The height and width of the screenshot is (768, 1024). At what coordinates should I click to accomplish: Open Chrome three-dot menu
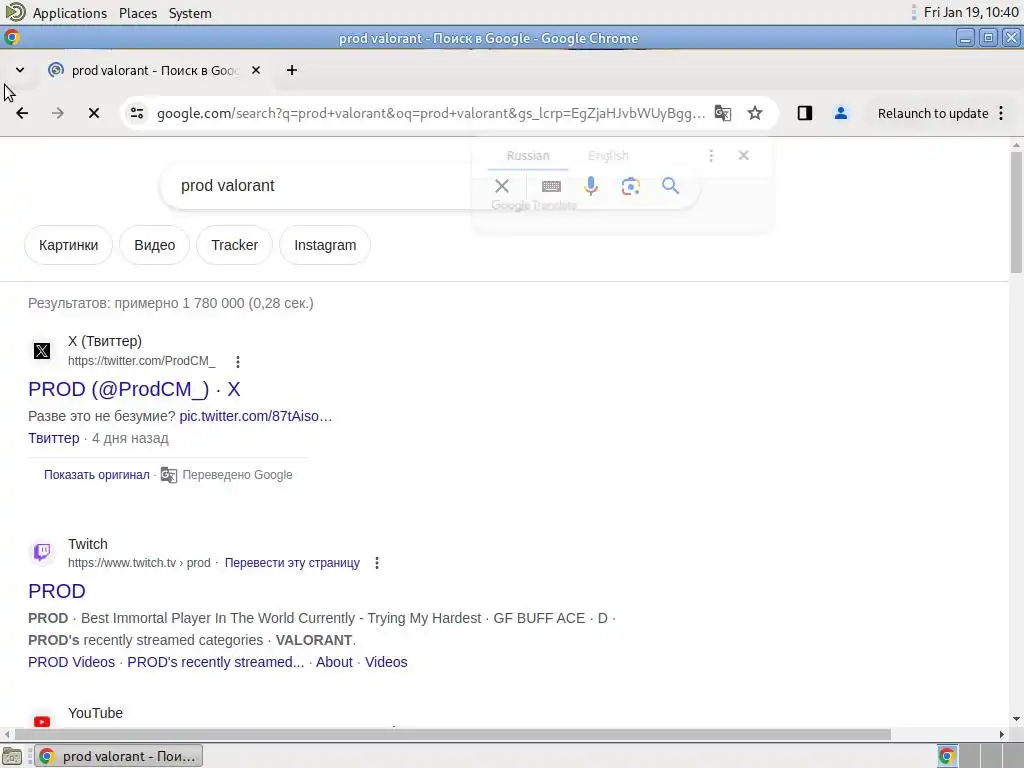[x=1001, y=113]
